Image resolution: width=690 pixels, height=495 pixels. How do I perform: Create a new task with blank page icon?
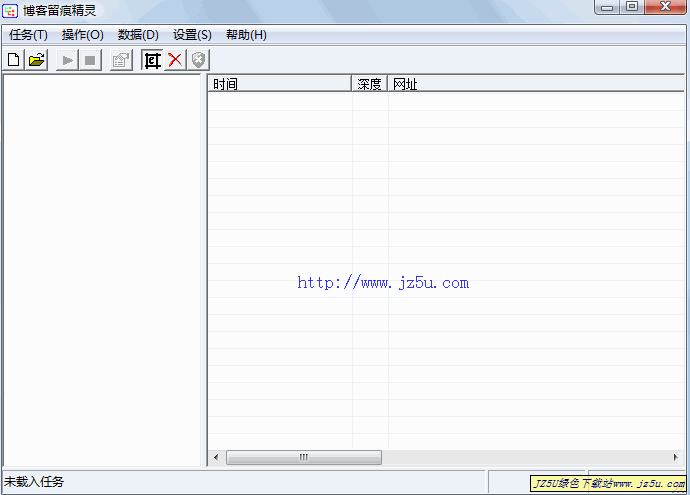tap(14, 60)
